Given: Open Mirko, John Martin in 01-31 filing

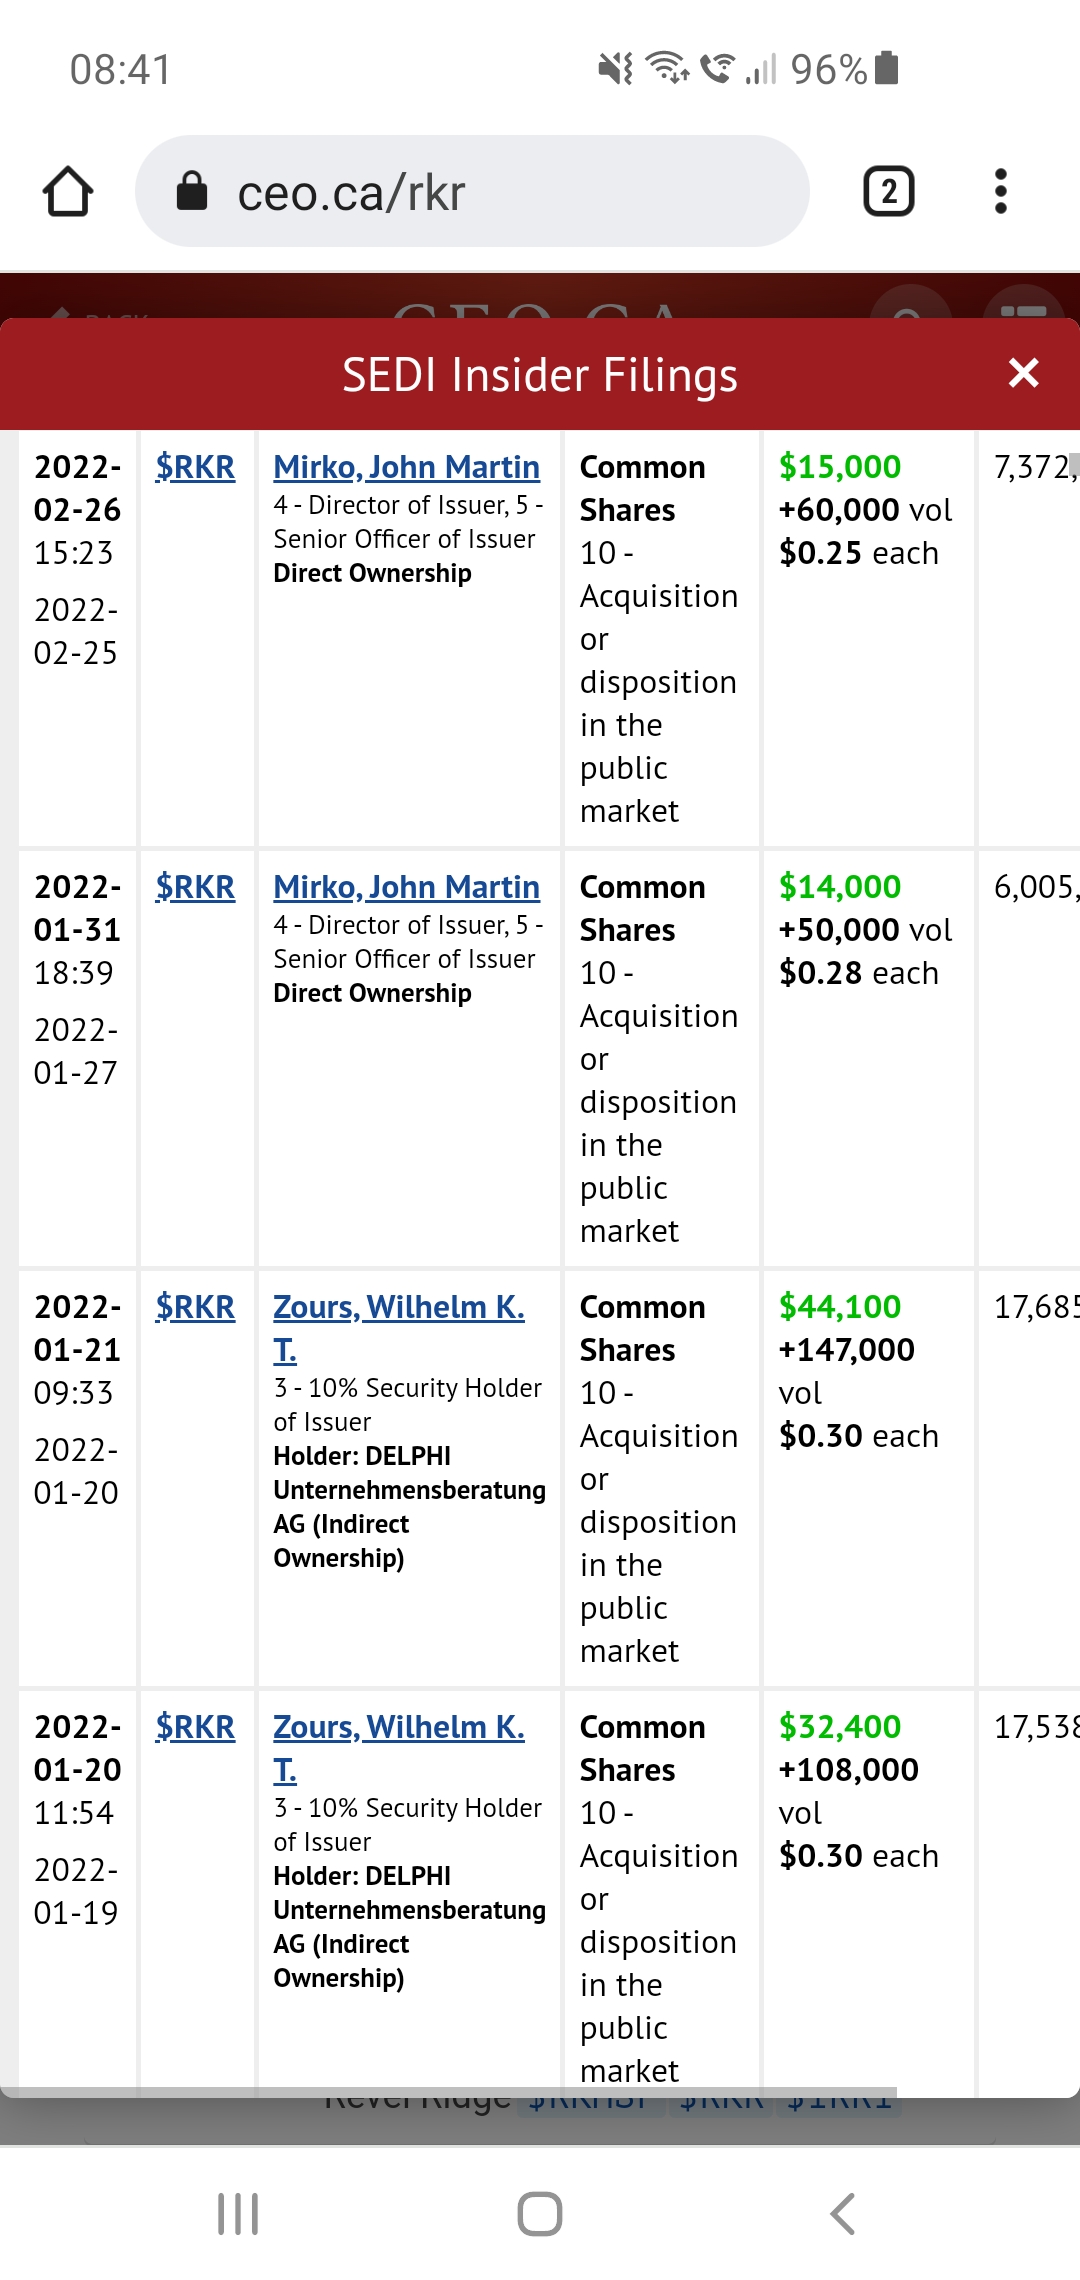Looking at the screenshot, I should pos(406,887).
